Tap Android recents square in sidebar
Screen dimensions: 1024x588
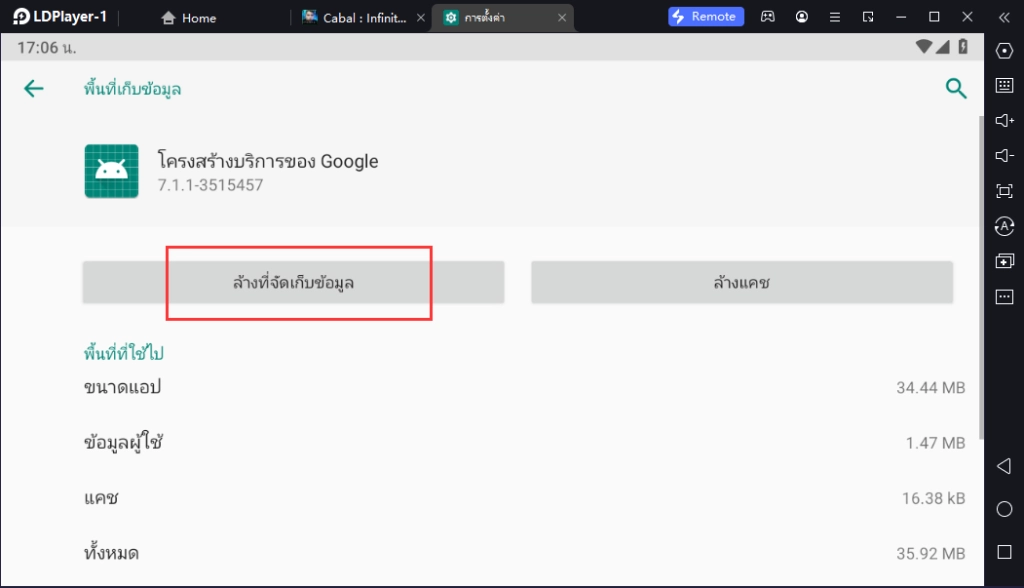click(1004, 552)
